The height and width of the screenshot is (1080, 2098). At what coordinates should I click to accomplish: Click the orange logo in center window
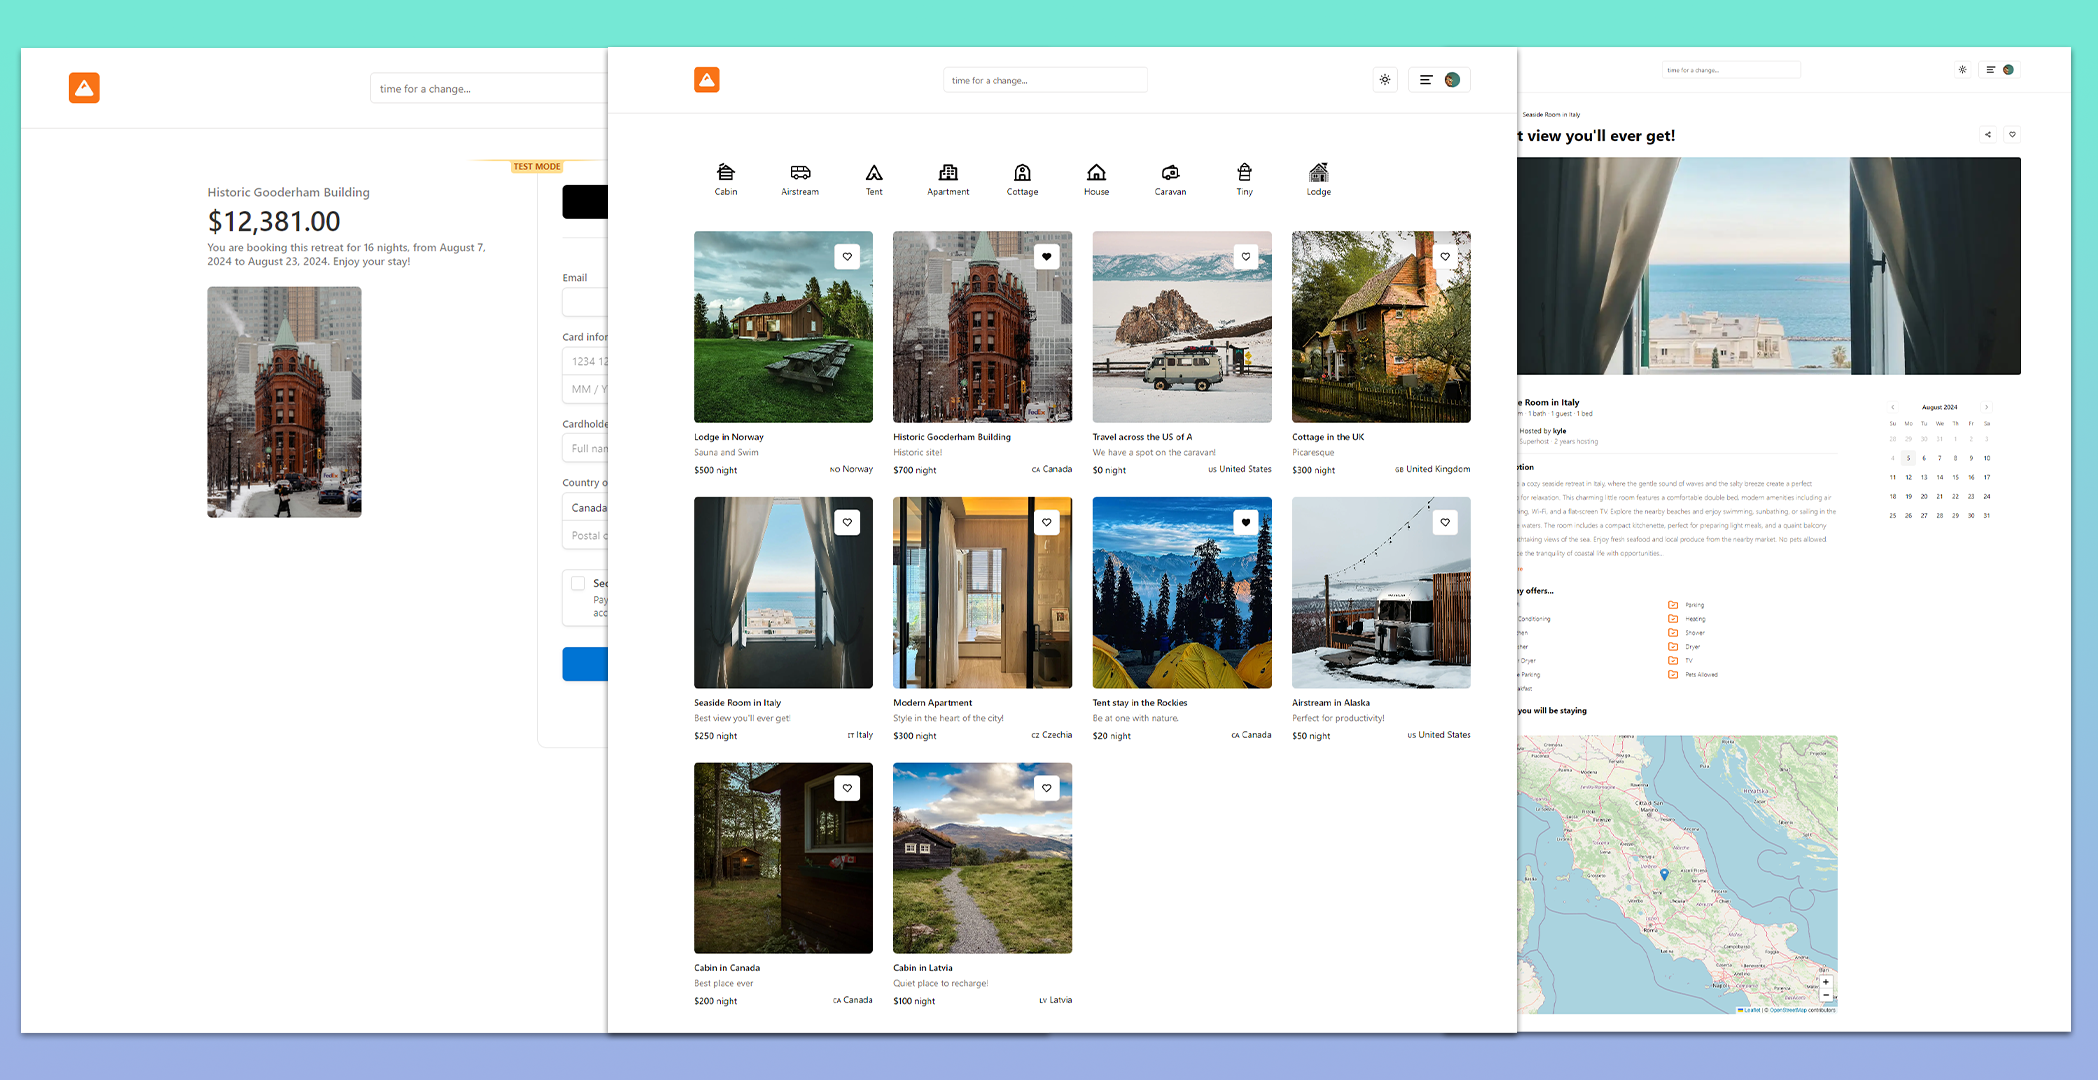point(707,80)
